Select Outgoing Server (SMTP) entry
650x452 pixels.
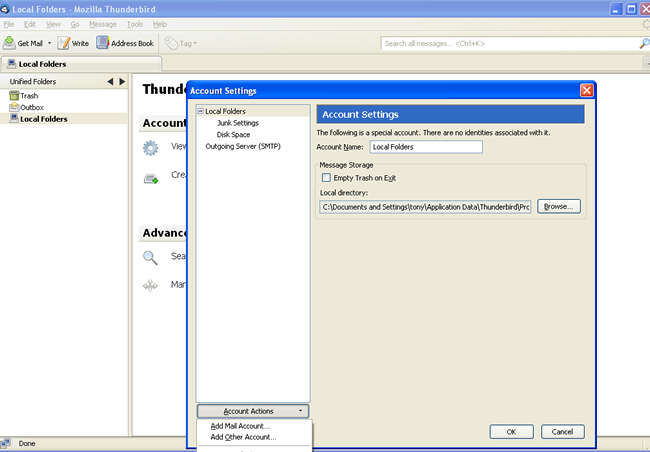point(243,146)
